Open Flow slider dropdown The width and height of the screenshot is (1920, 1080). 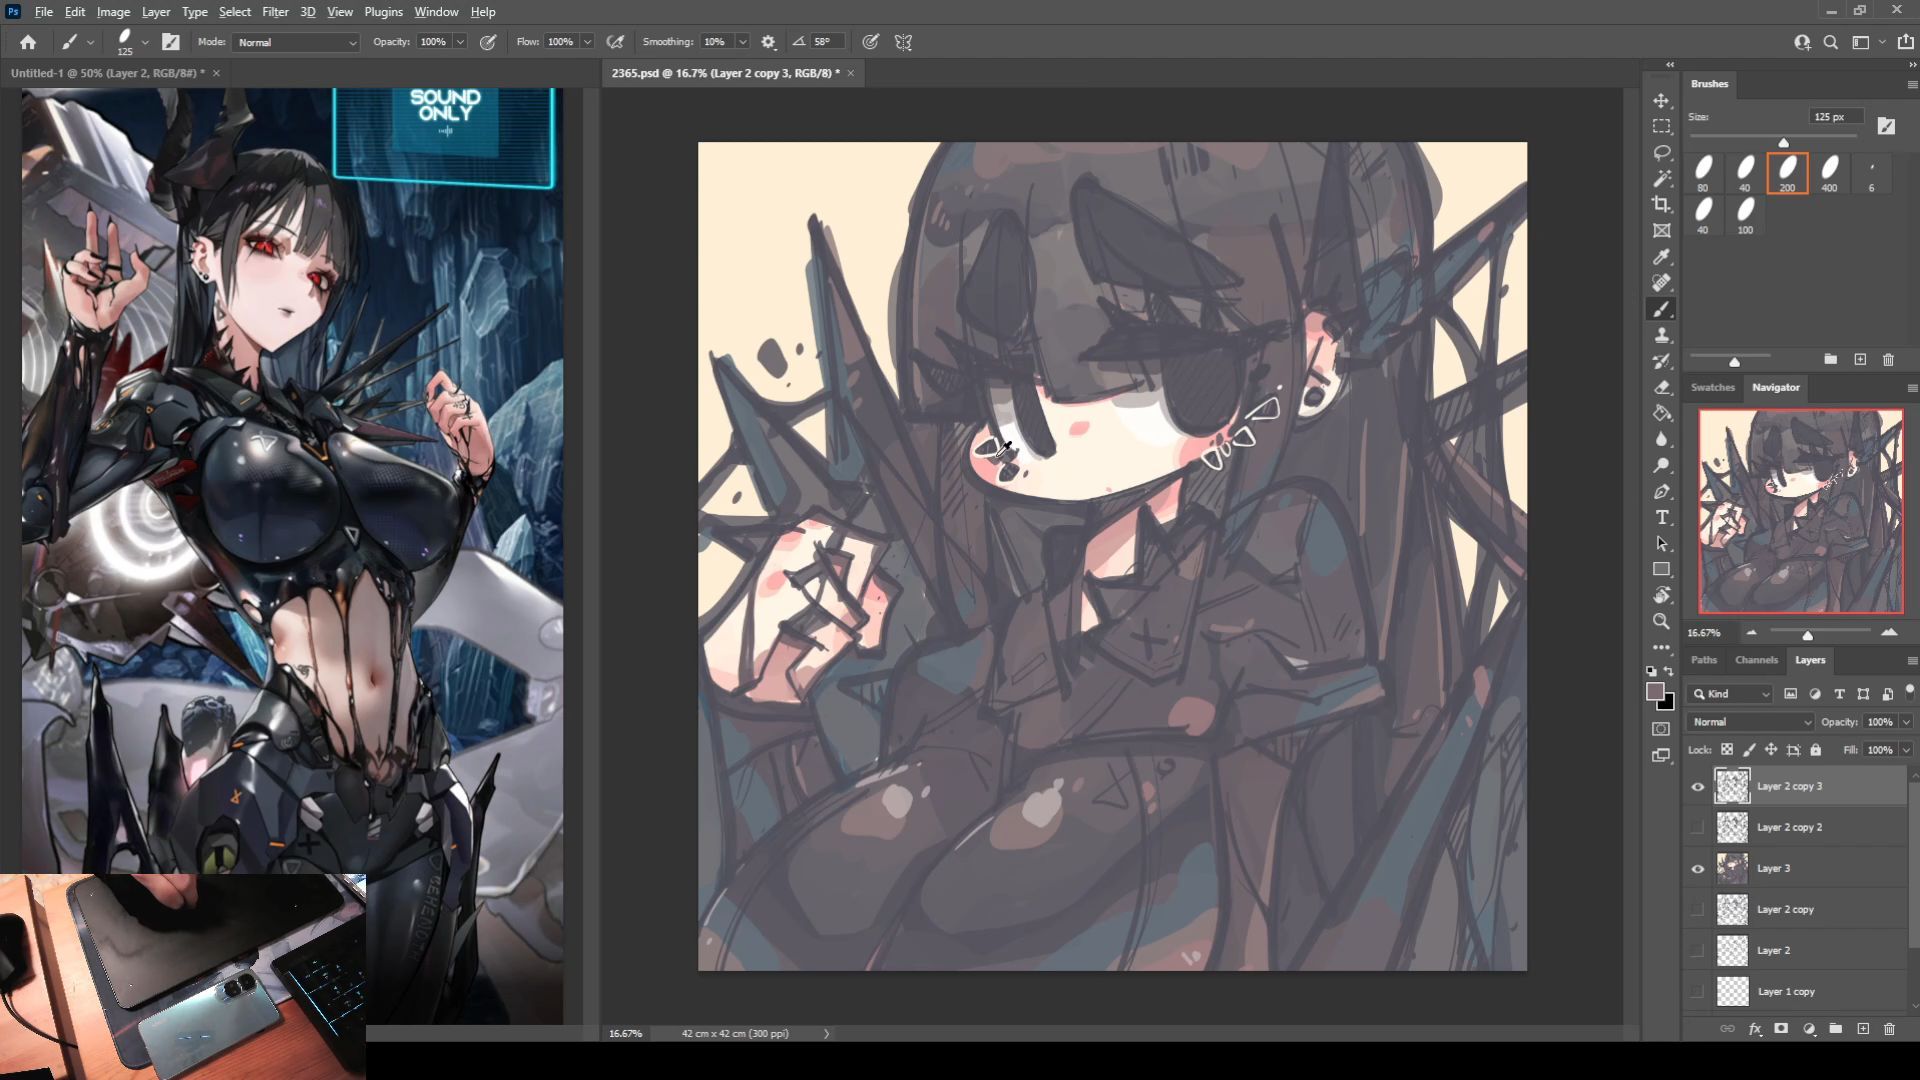click(587, 42)
